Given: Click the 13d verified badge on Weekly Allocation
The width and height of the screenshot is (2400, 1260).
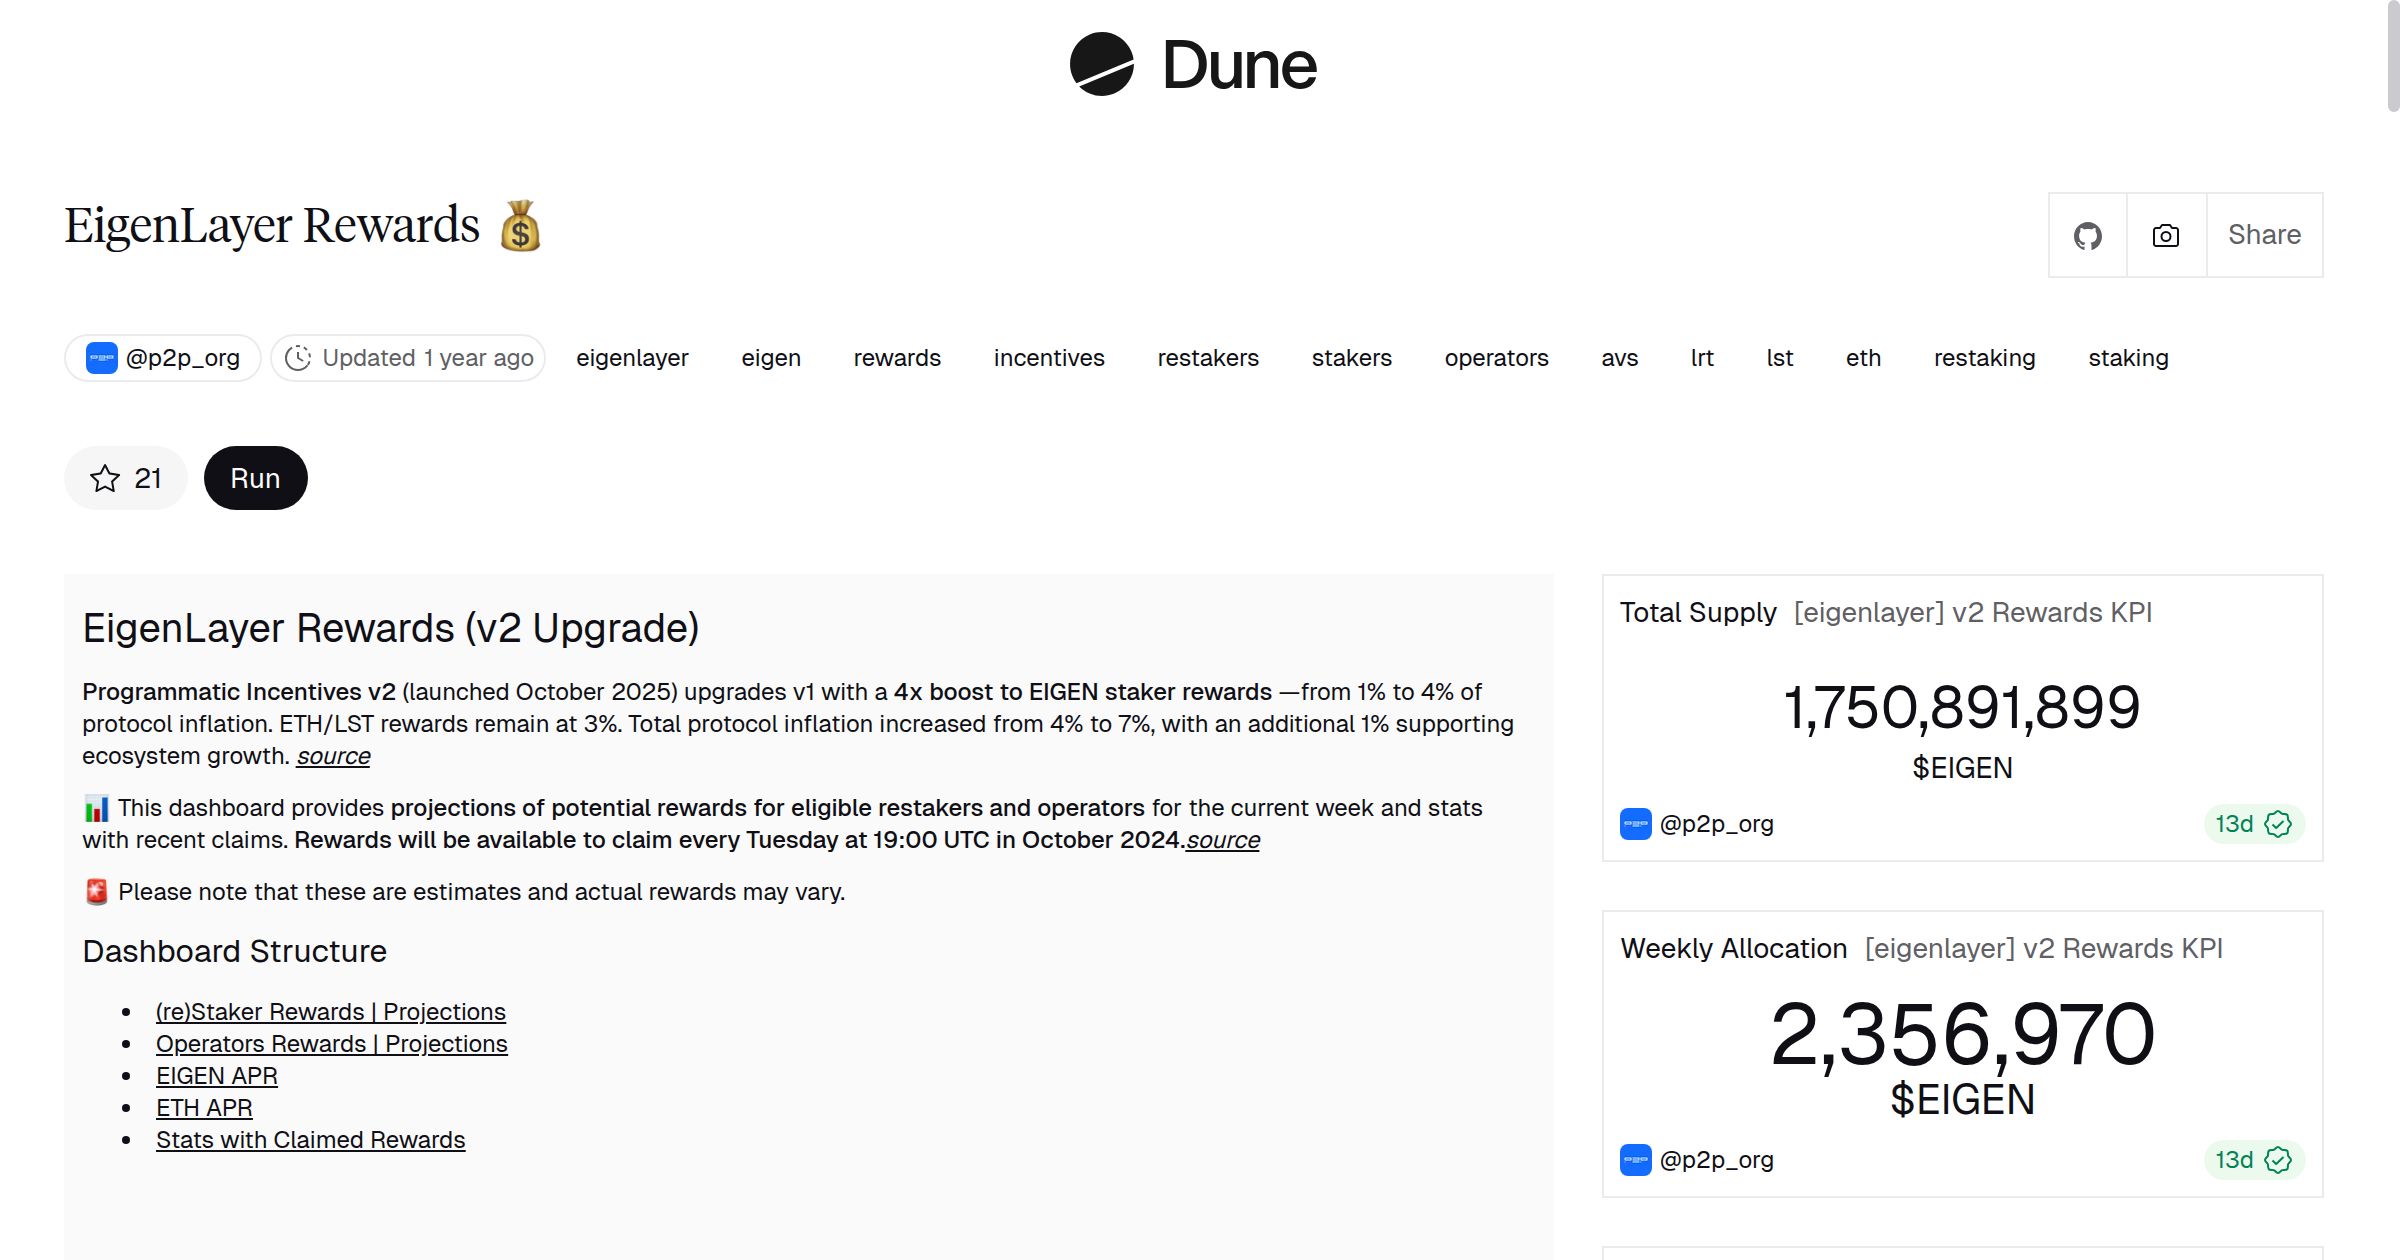Looking at the screenshot, I should [x=2253, y=1160].
